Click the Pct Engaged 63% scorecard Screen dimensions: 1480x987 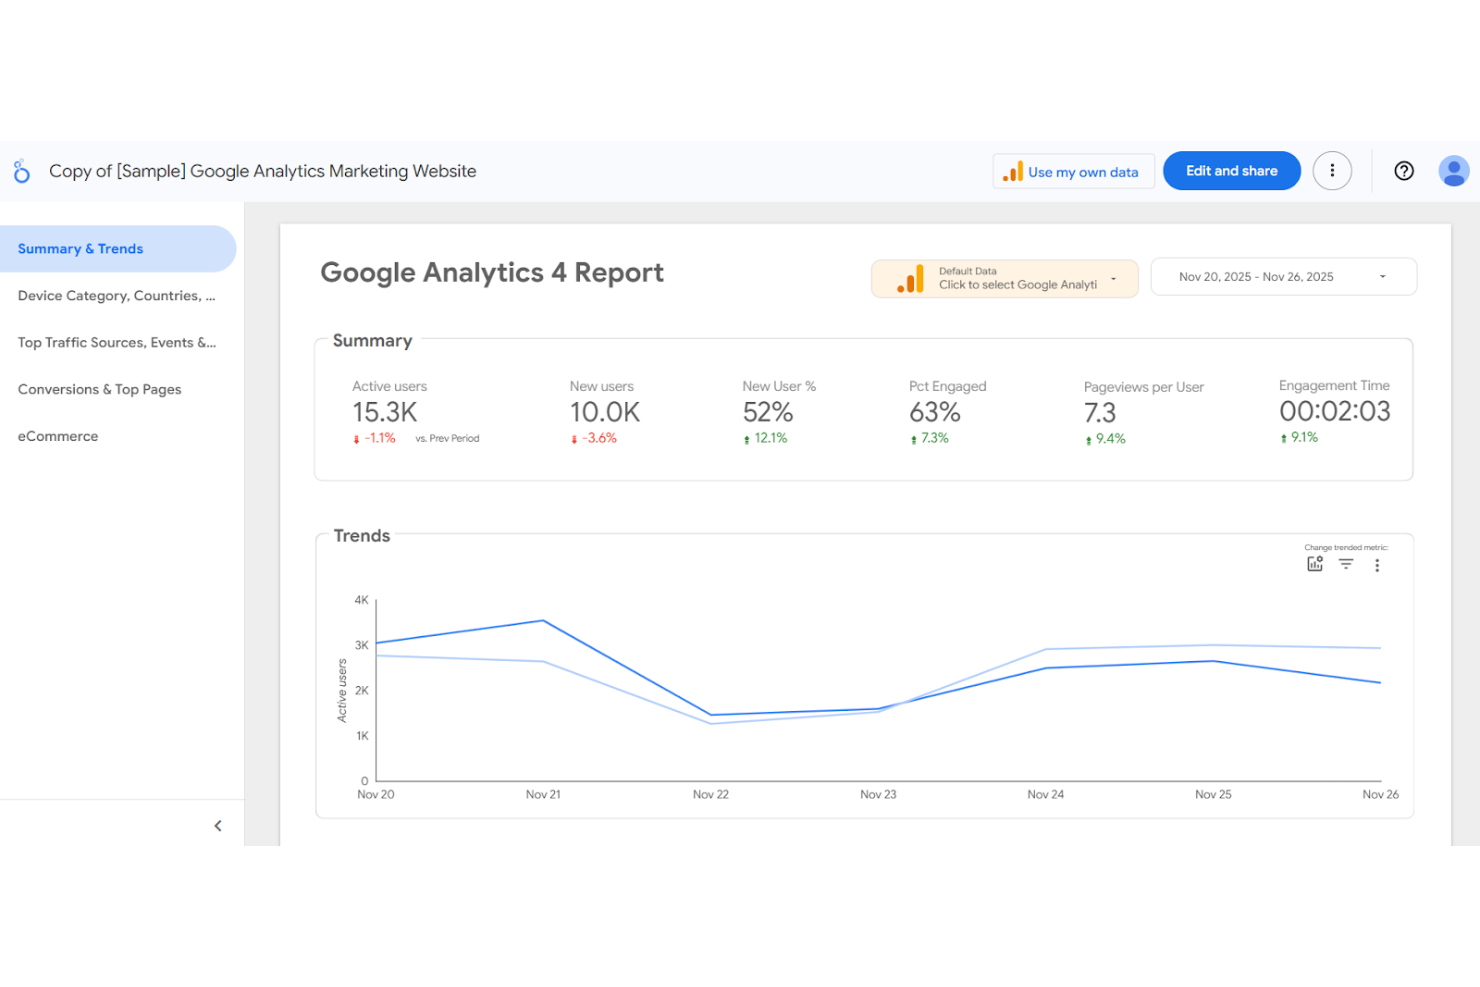point(947,414)
